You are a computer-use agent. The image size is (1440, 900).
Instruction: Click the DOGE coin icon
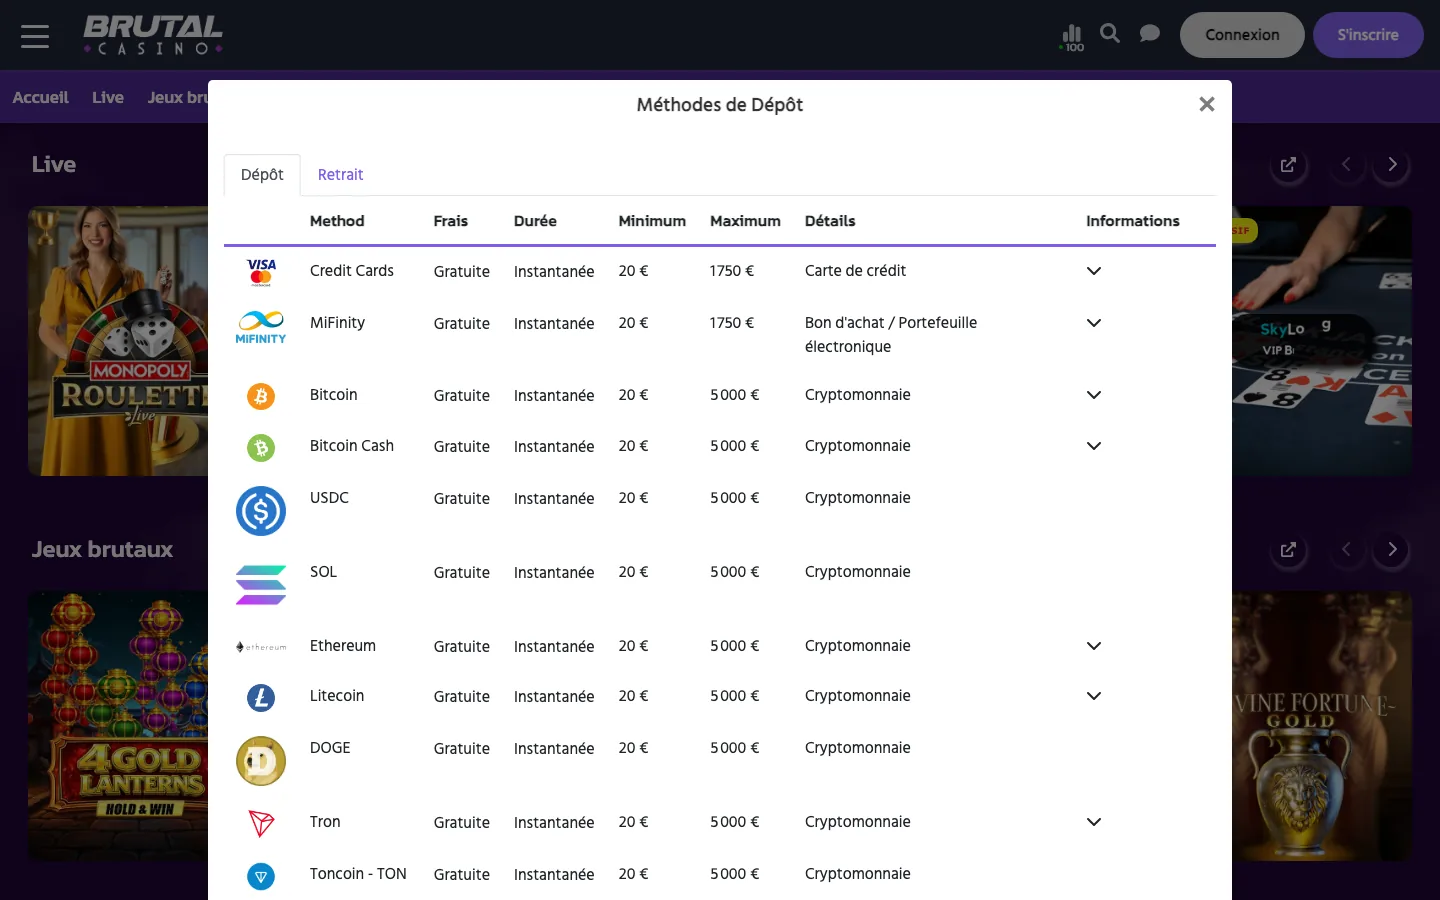pyautogui.click(x=261, y=761)
